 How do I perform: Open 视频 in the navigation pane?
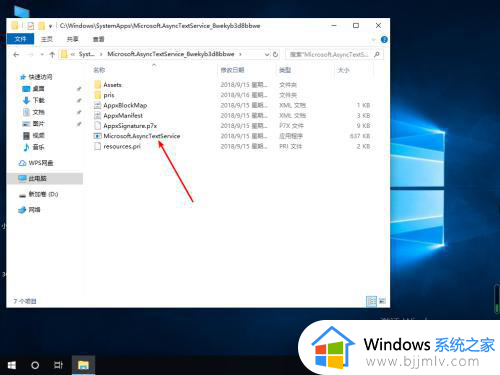38,135
